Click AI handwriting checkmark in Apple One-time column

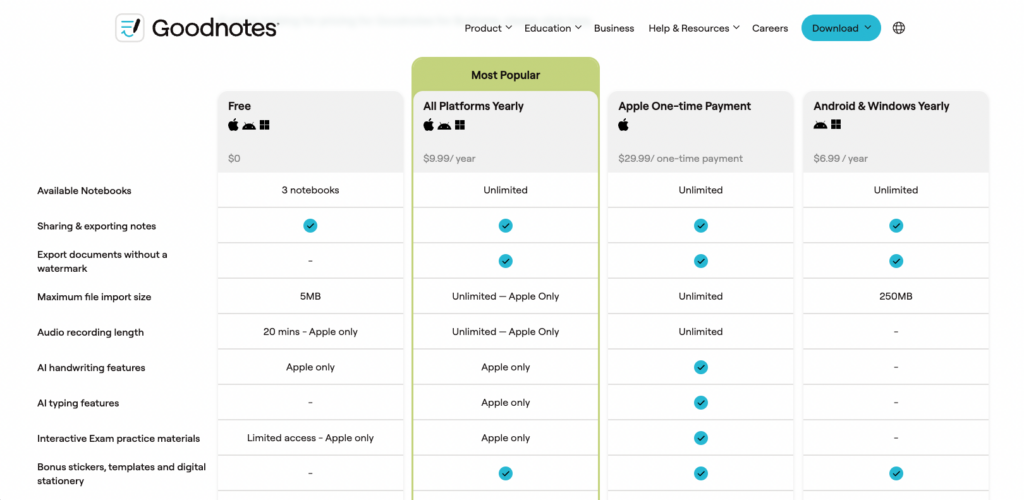pyautogui.click(x=701, y=367)
